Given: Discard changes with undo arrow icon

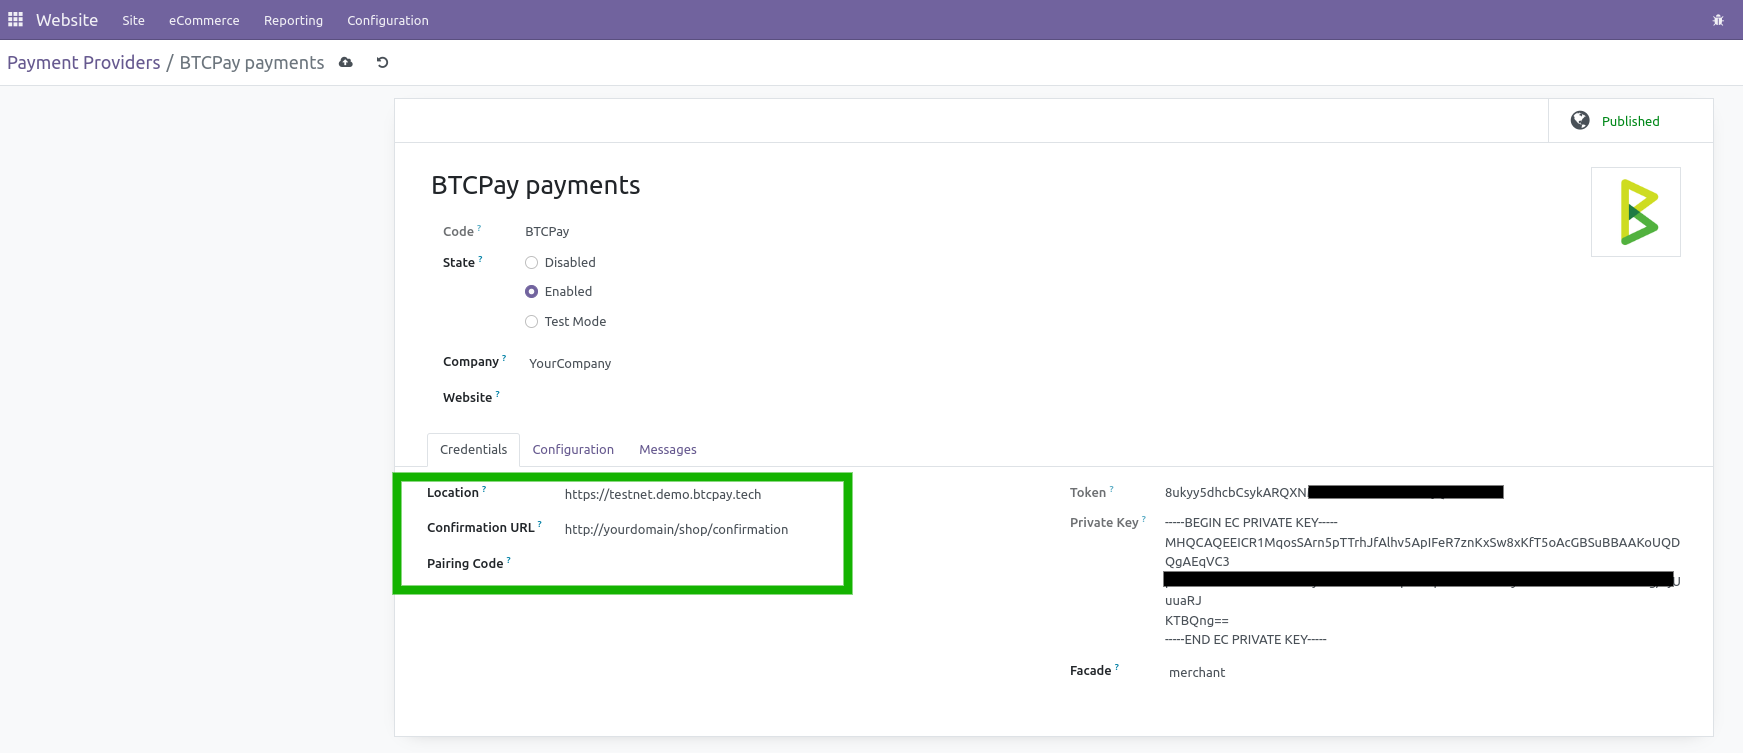Looking at the screenshot, I should tap(382, 62).
